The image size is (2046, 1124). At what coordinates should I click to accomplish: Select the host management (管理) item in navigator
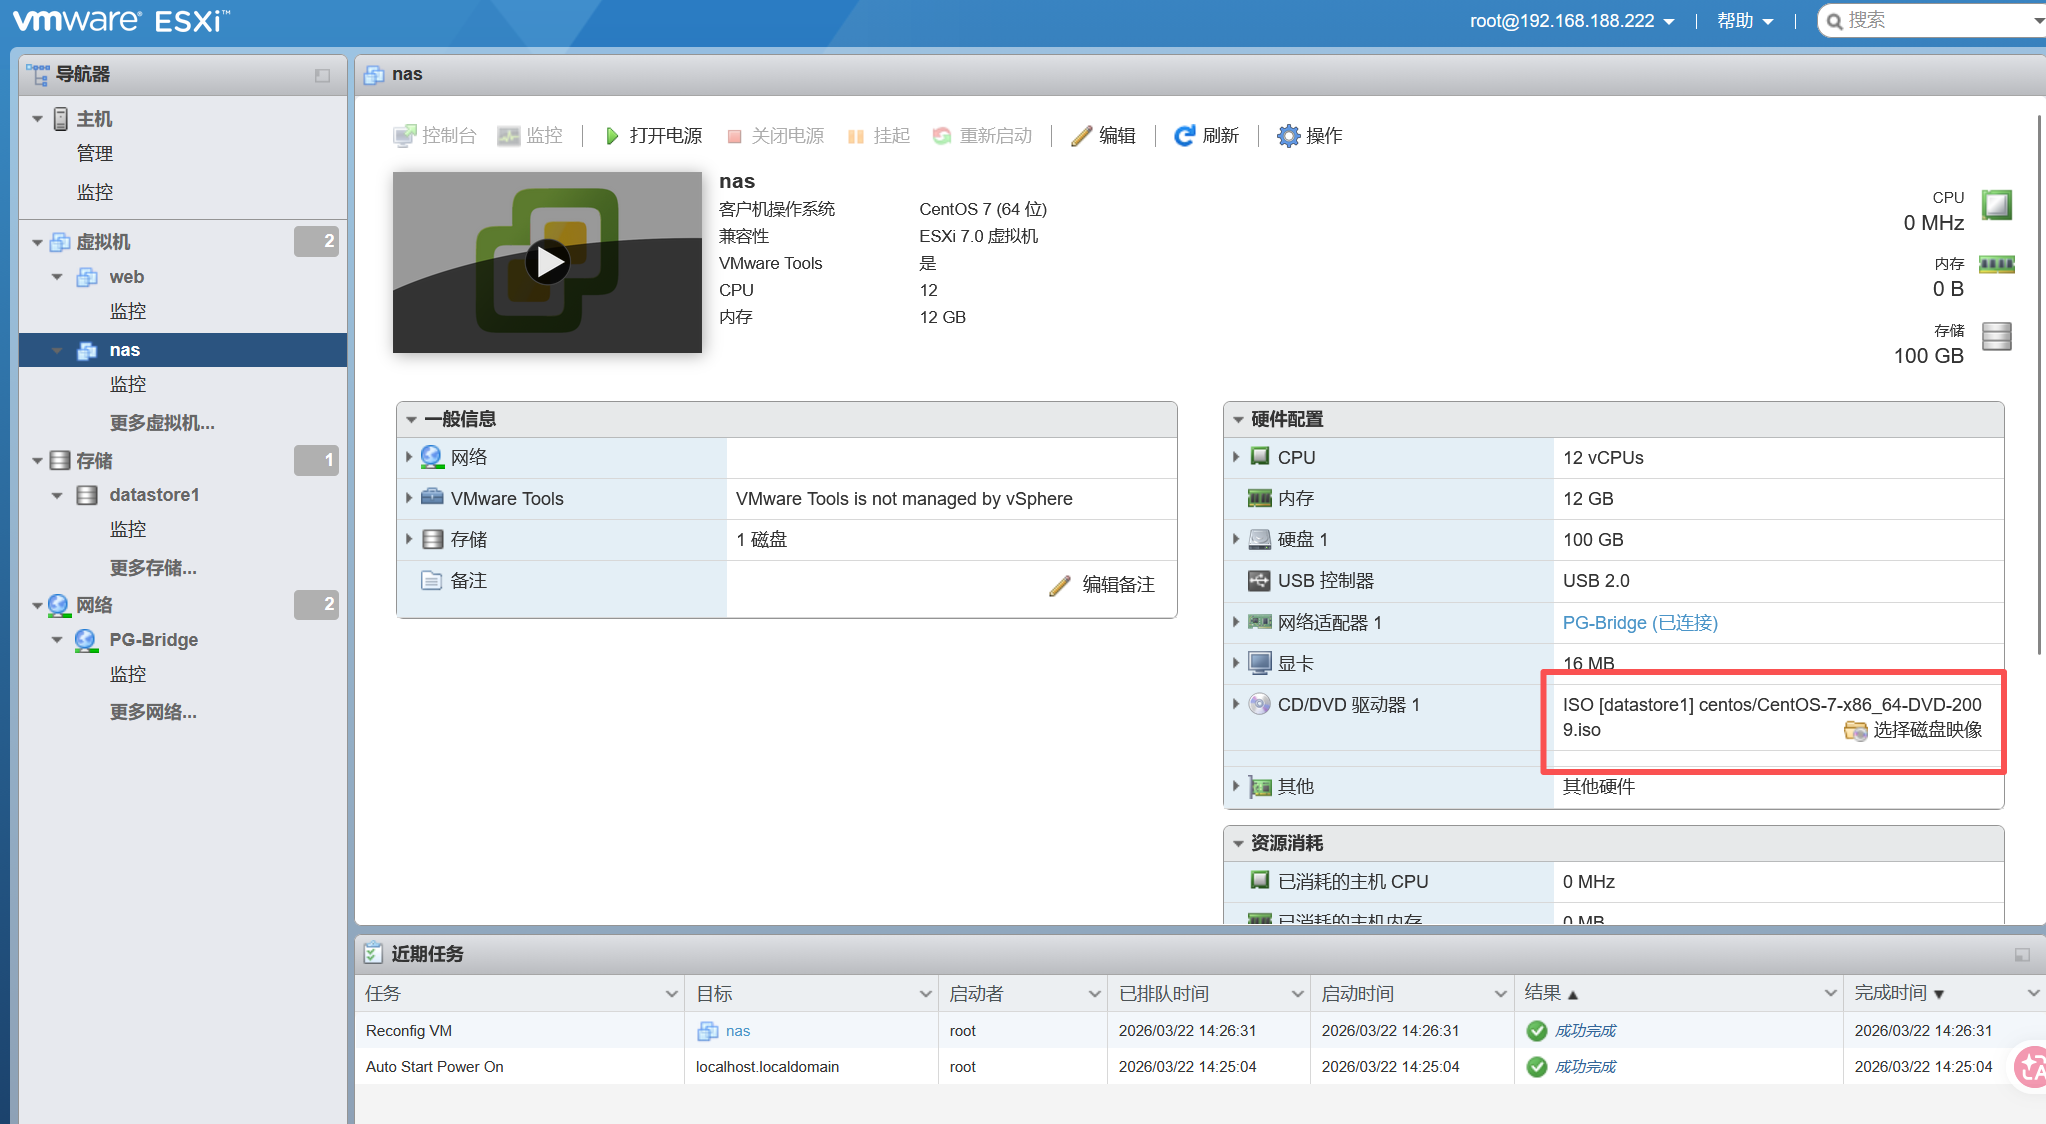[95, 154]
